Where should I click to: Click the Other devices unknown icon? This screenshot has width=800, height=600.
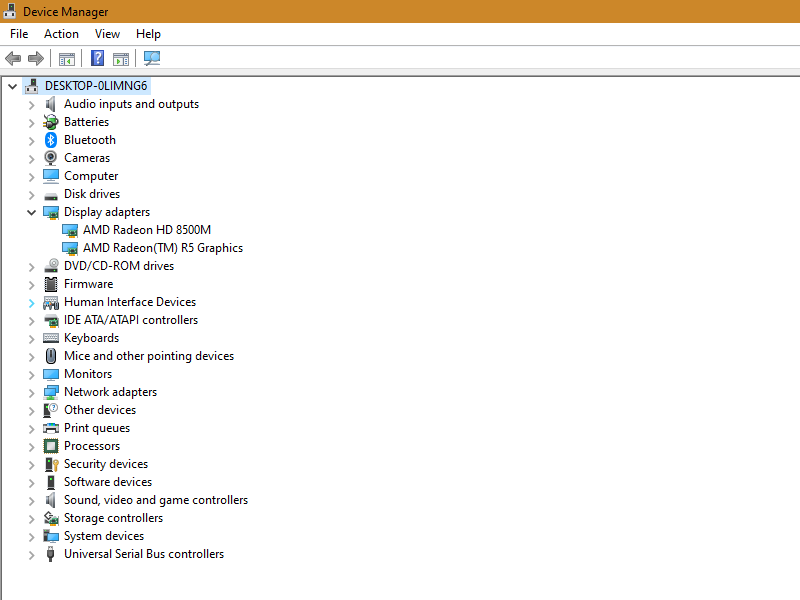tap(51, 410)
